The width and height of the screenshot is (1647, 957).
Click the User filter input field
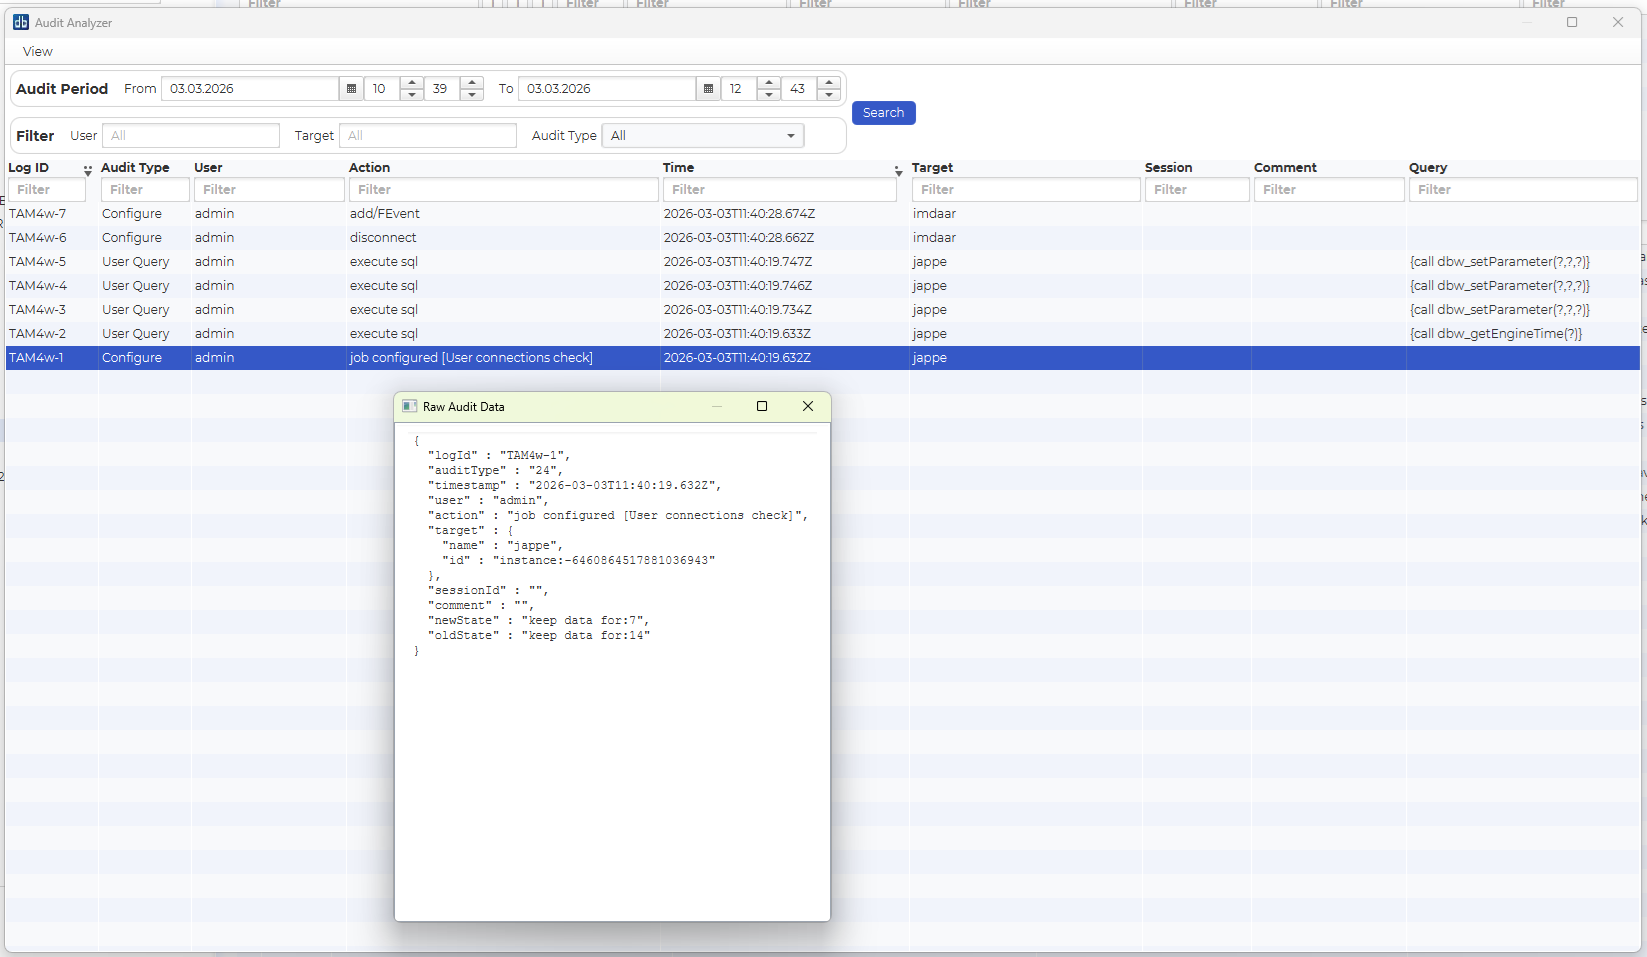pyautogui.click(x=190, y=136)
